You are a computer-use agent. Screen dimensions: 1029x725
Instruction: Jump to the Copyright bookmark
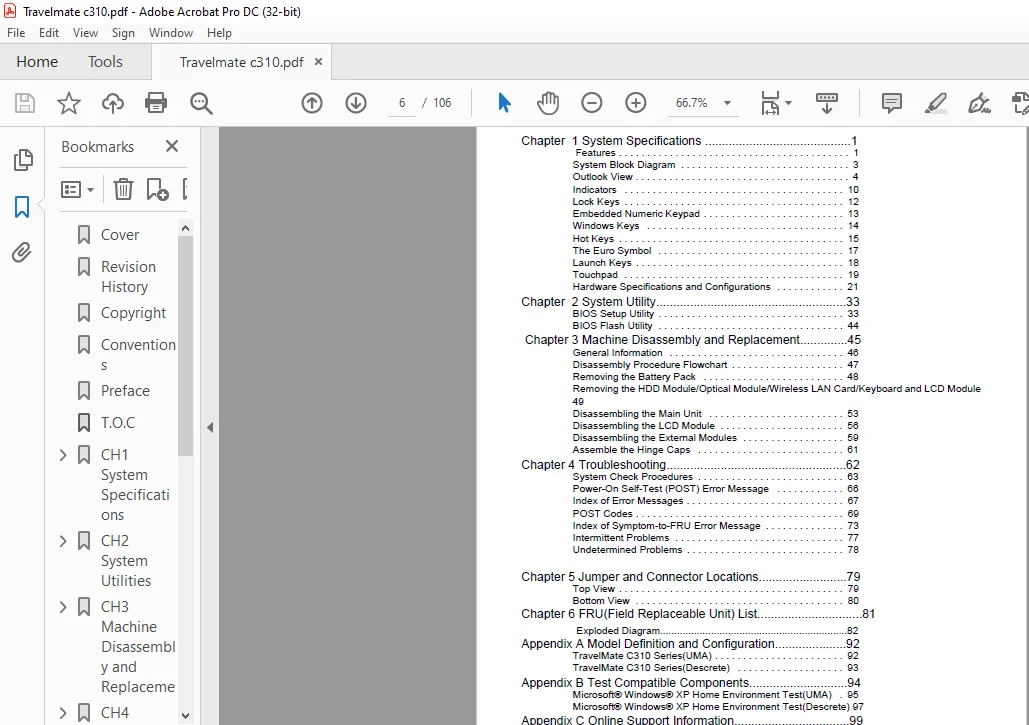(133, 313)
